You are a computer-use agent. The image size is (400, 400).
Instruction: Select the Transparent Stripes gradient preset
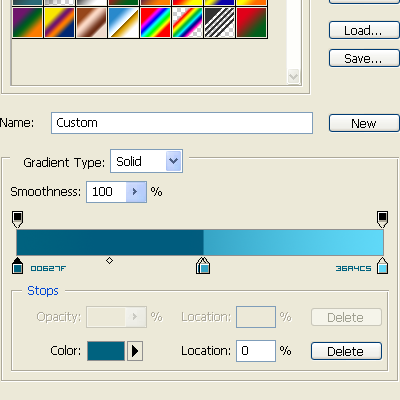click(x=220, y=22)
